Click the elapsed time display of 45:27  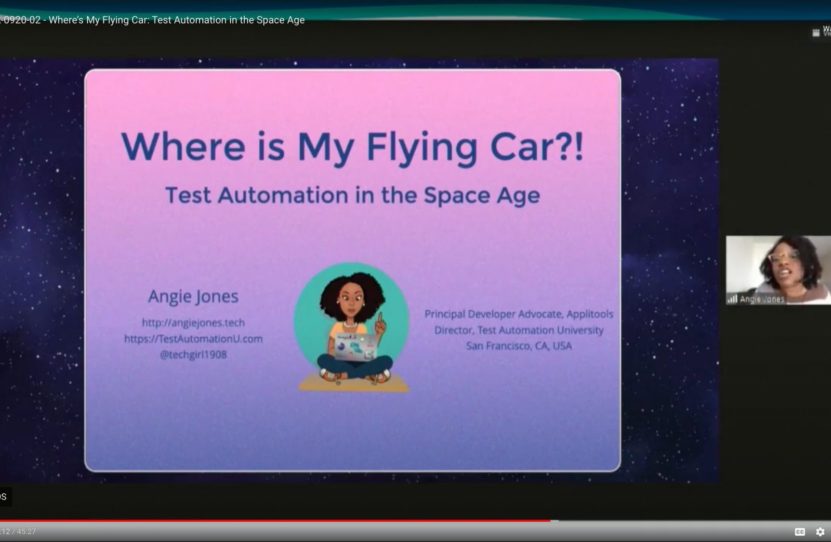[x=18, y=531]
